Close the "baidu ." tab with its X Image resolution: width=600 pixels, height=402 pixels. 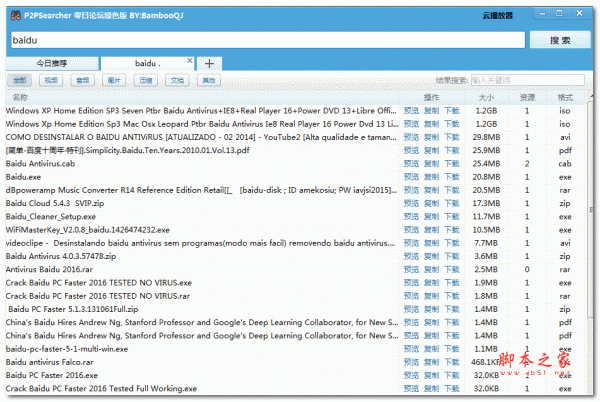pos(189,60)
